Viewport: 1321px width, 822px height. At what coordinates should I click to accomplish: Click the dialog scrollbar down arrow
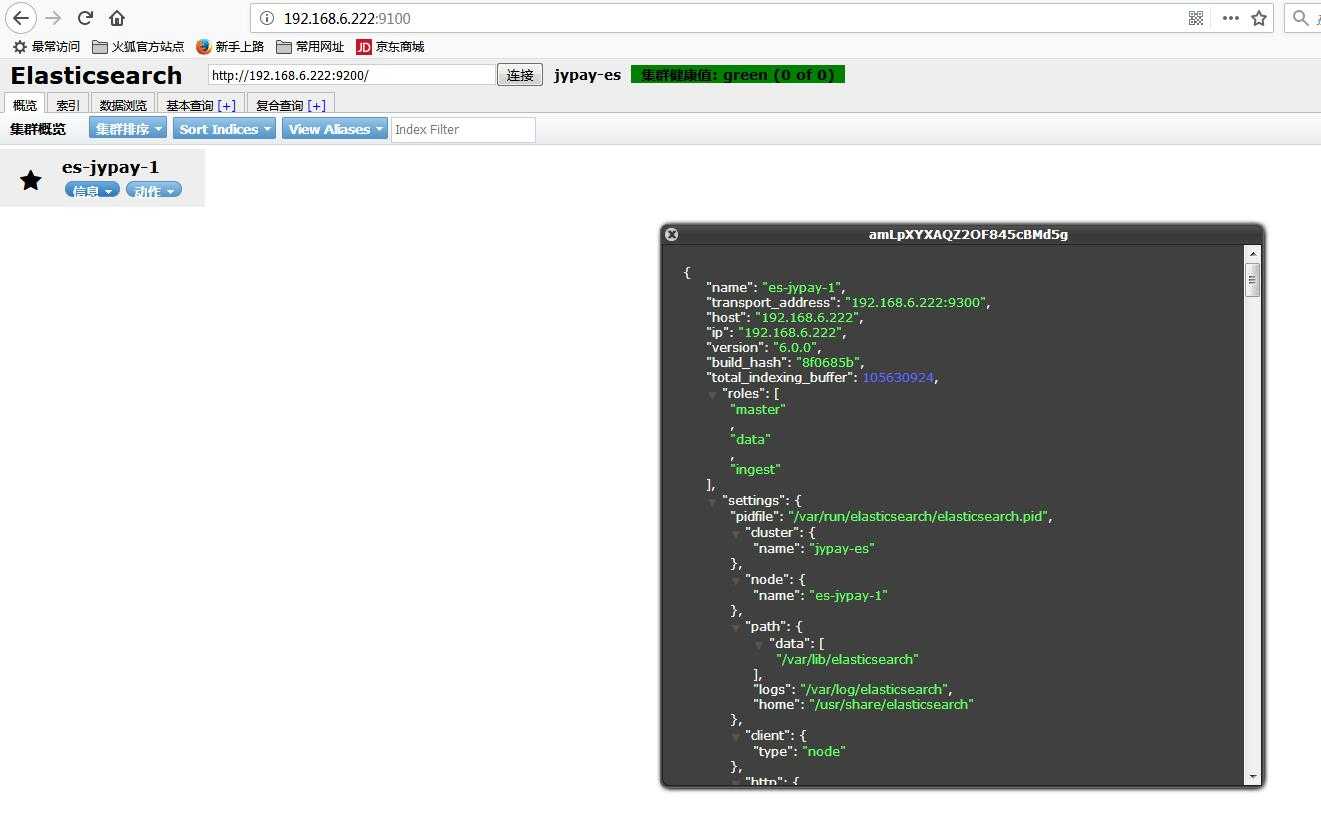coord(1252,777)
